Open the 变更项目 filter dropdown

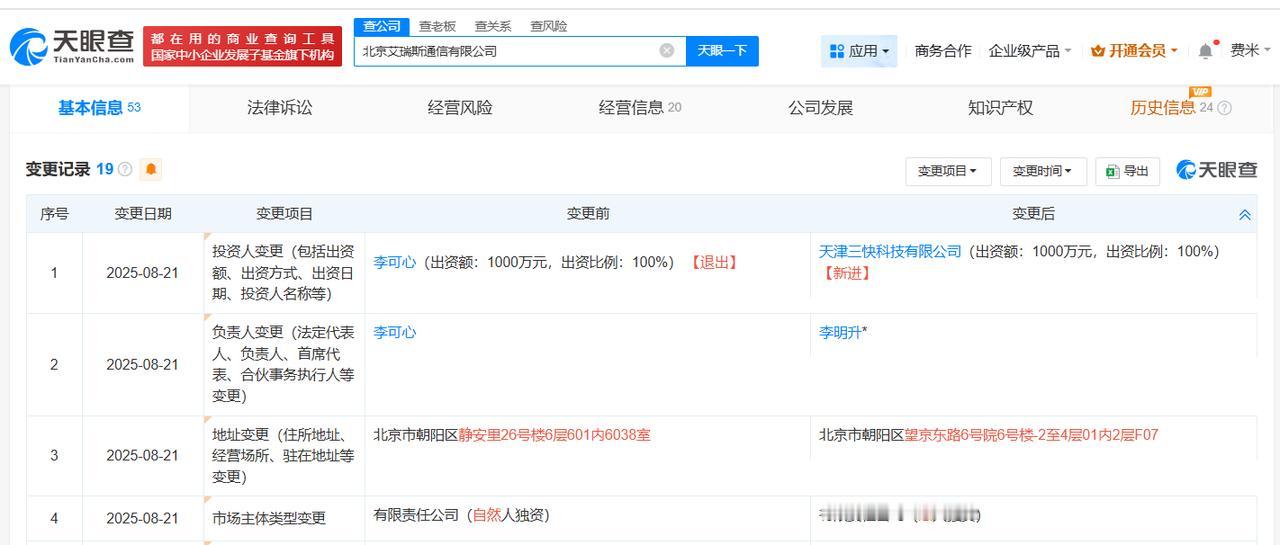tap(947, 171)
